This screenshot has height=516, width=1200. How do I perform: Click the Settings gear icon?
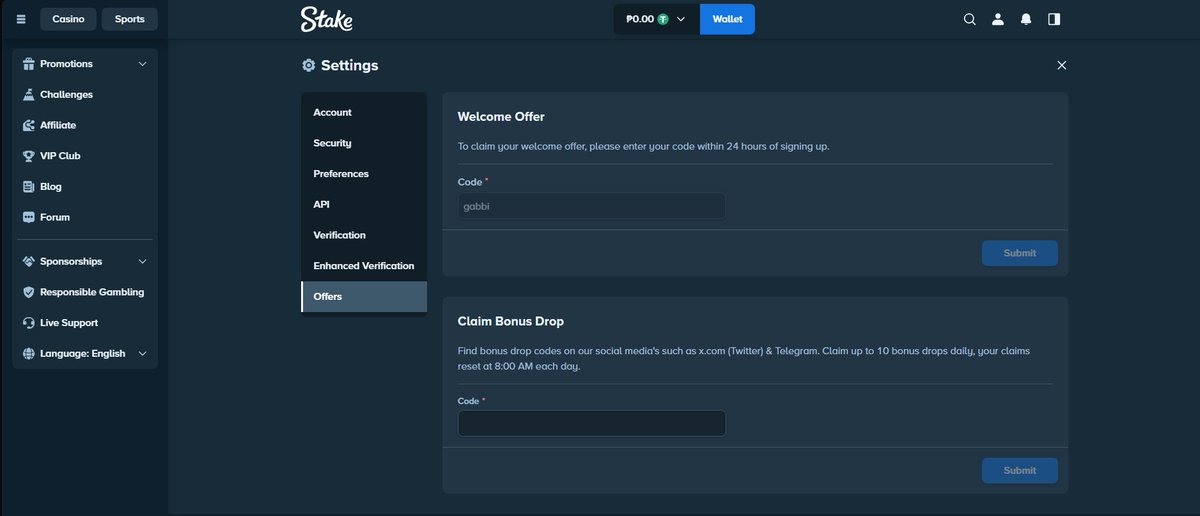pyautogui.click(x=308, y=65)
